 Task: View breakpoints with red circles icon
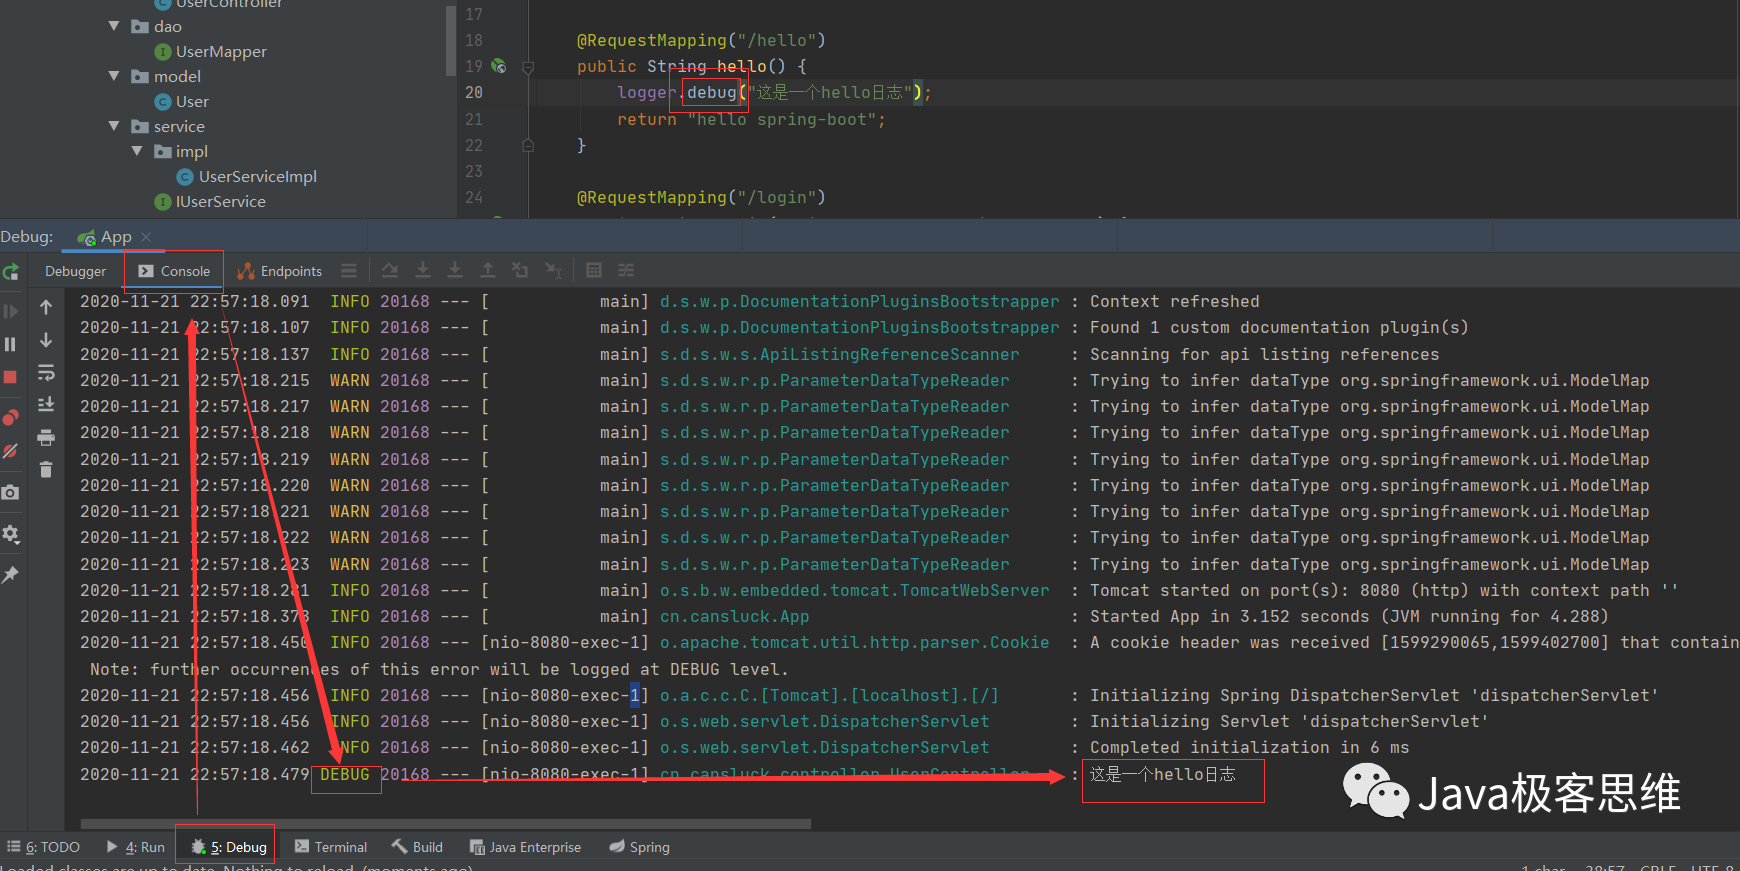[11, 417]
